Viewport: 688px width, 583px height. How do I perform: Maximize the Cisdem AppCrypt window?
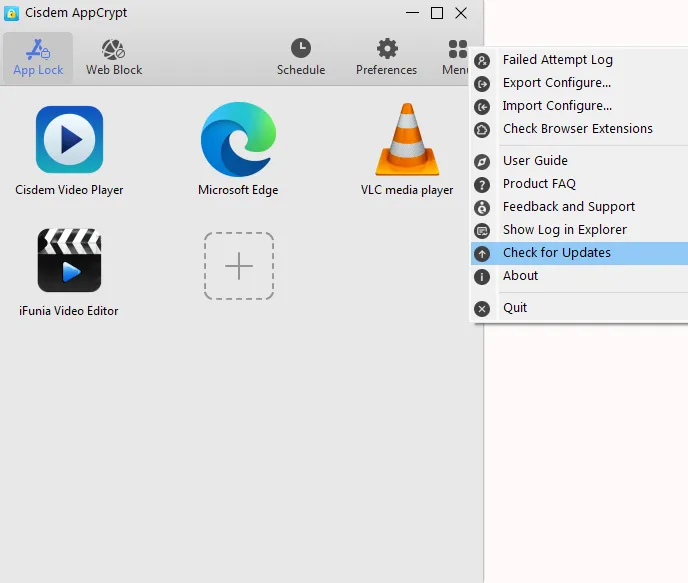(x=437, y=13)
